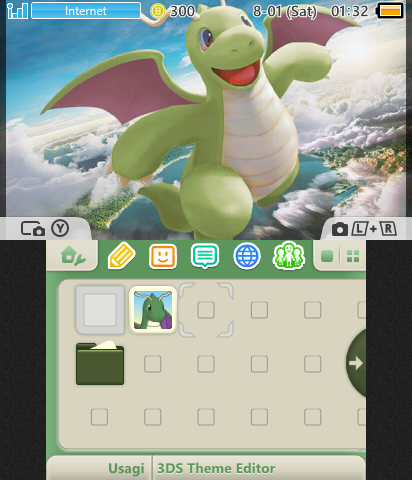Open Home Menu settings wrench icon
Image resolution: width=412 pixels, height=480 pixels.
click(x=73, y=256)
